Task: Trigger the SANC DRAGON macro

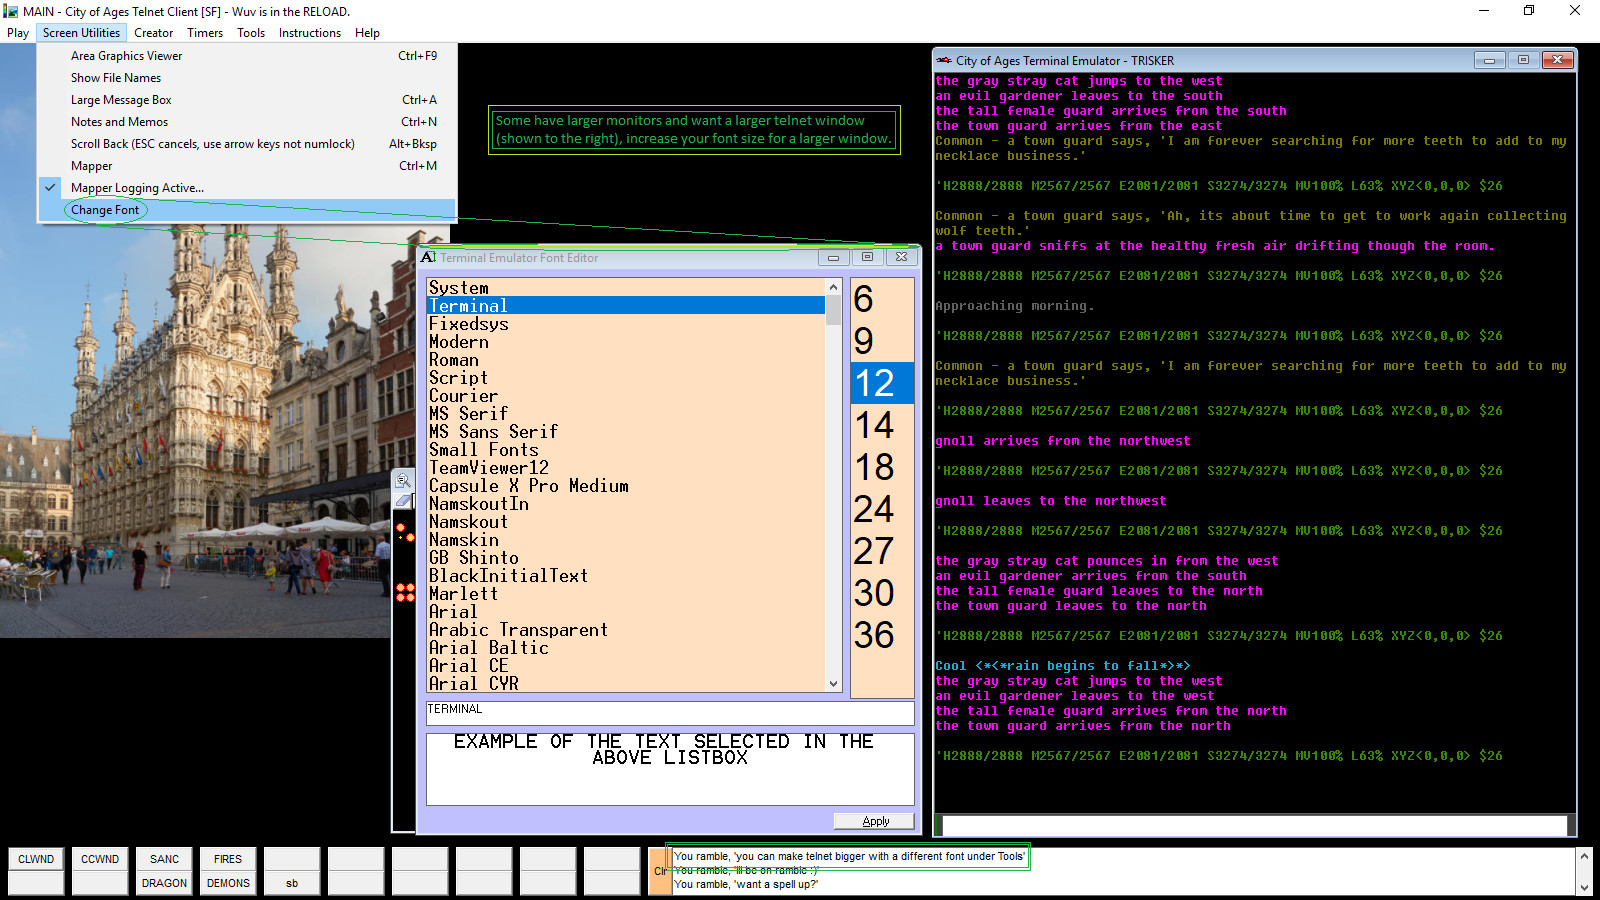Action: tap(163, 871)
